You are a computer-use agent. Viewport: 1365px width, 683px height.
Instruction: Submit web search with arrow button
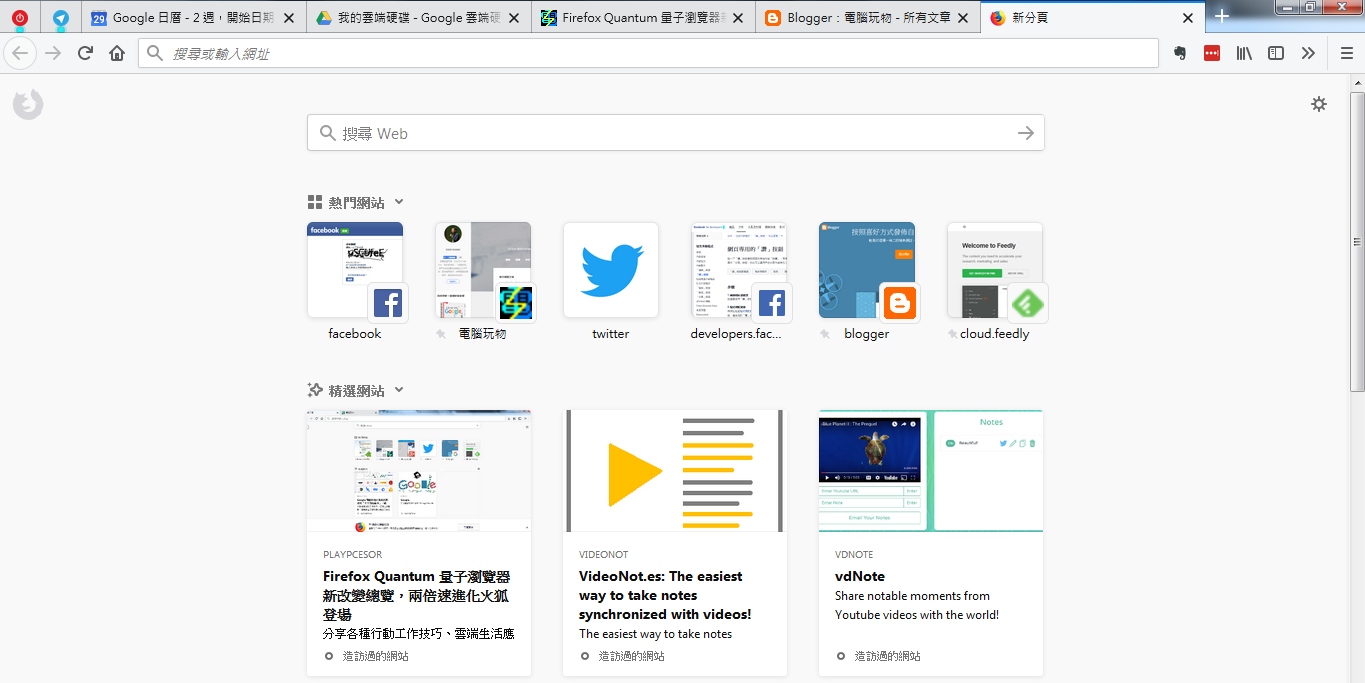(1025, 133)
